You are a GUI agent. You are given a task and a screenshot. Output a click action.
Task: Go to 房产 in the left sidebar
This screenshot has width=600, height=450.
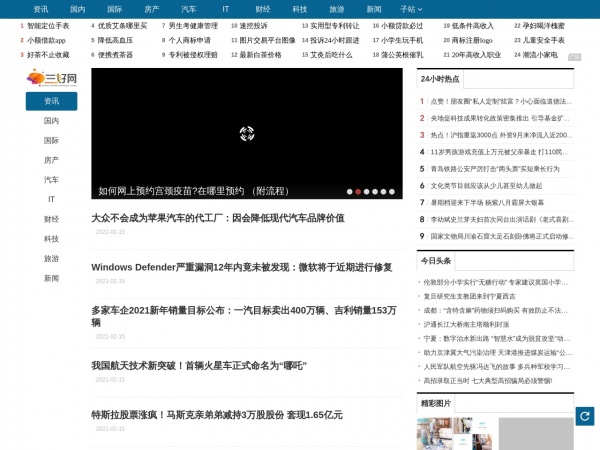[51, 160]
